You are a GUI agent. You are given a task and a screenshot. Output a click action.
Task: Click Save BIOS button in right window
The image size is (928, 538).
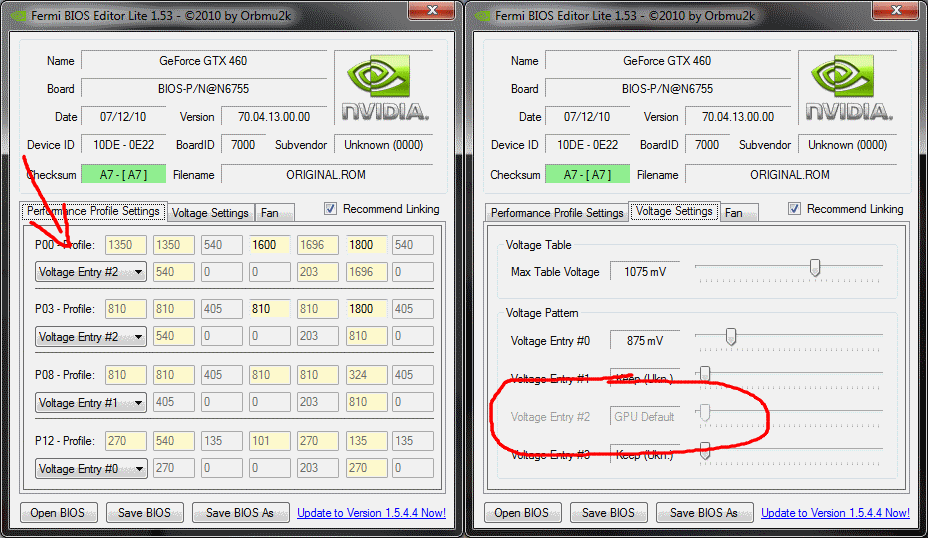[608, 513]
